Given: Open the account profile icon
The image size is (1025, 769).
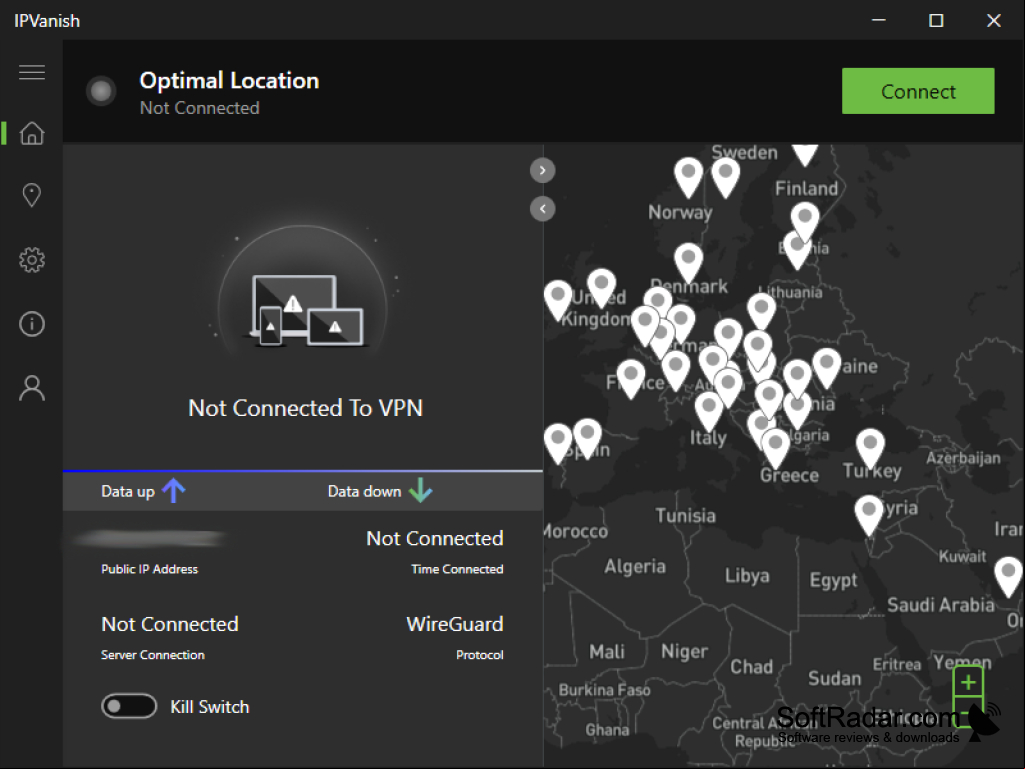Looking at the screenshot, I should [x=31, y=388].
